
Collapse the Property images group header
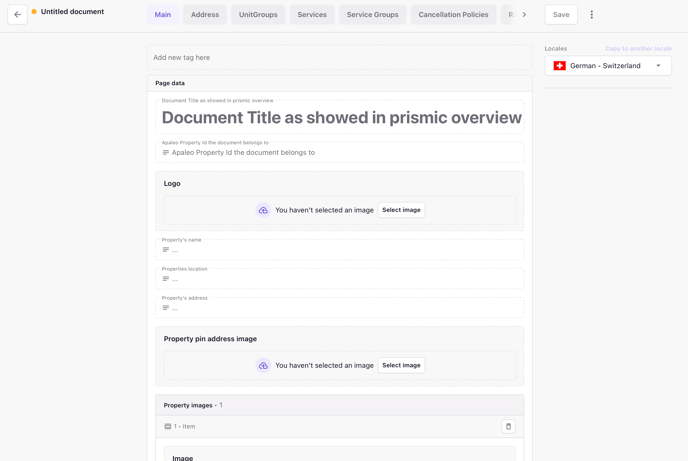(339, 405)
